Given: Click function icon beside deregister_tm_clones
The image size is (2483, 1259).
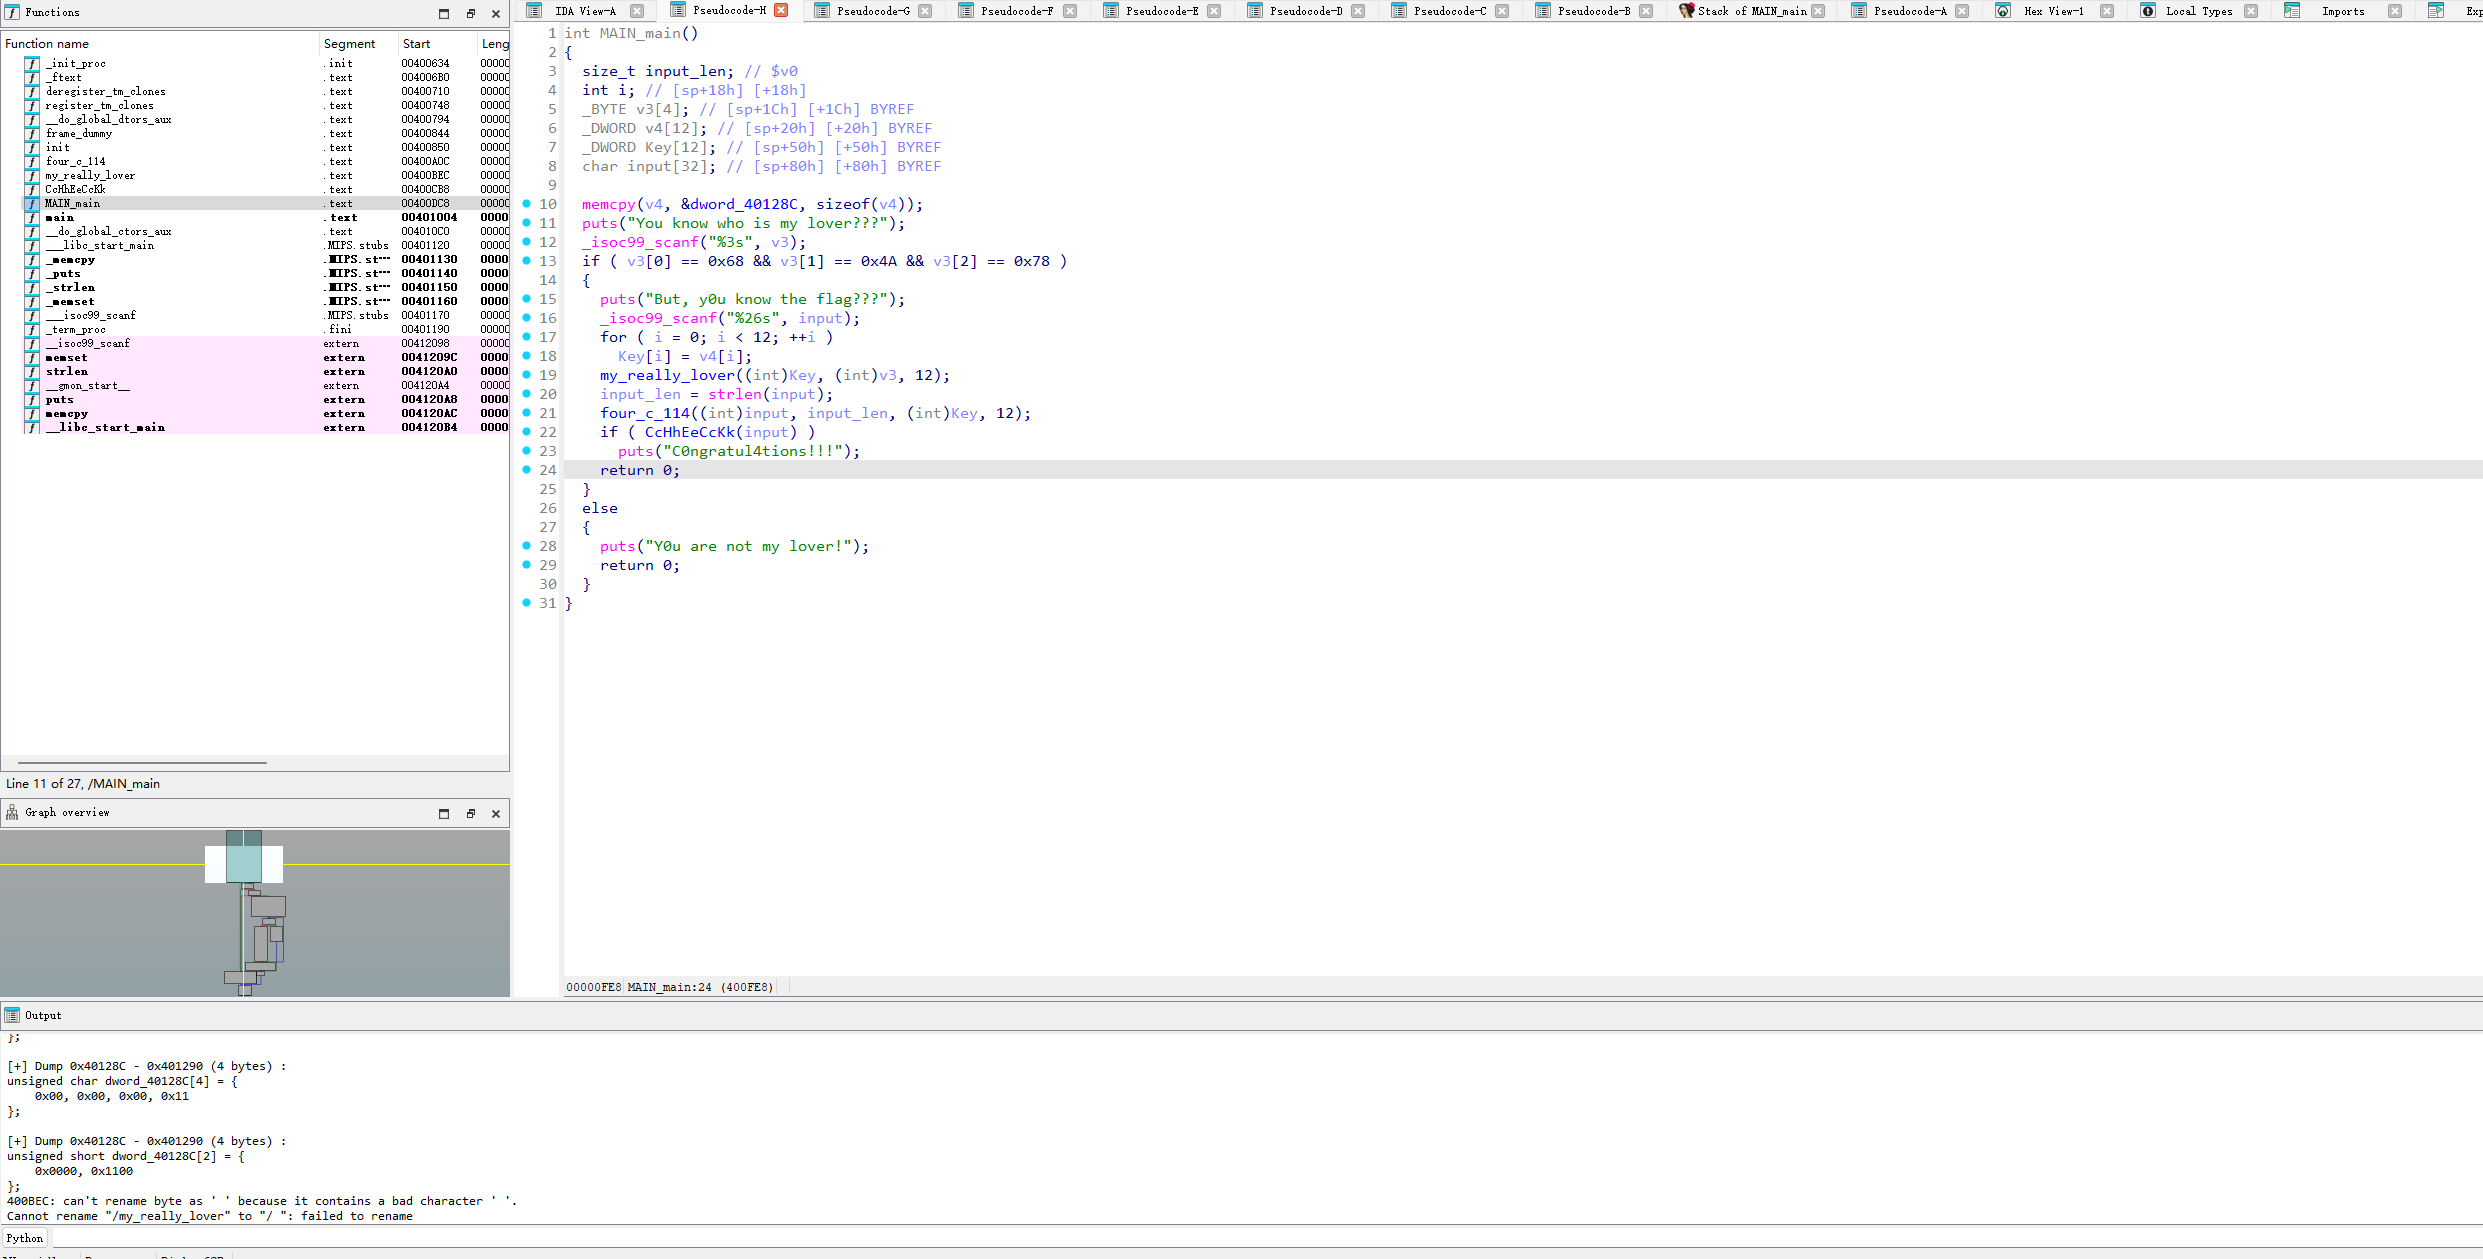Looking at the screenshot, I should point(32,91).
